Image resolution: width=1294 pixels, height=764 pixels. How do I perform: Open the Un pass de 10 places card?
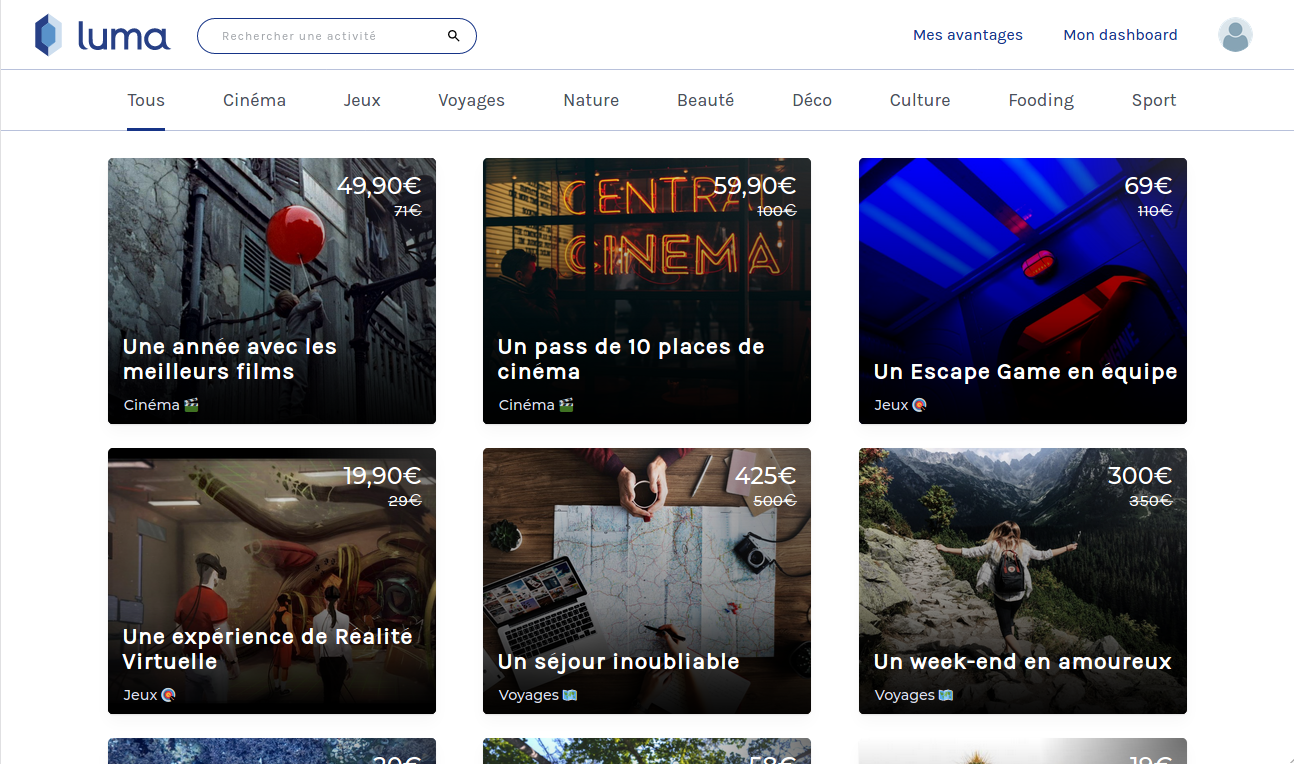(x=647, y=291)
